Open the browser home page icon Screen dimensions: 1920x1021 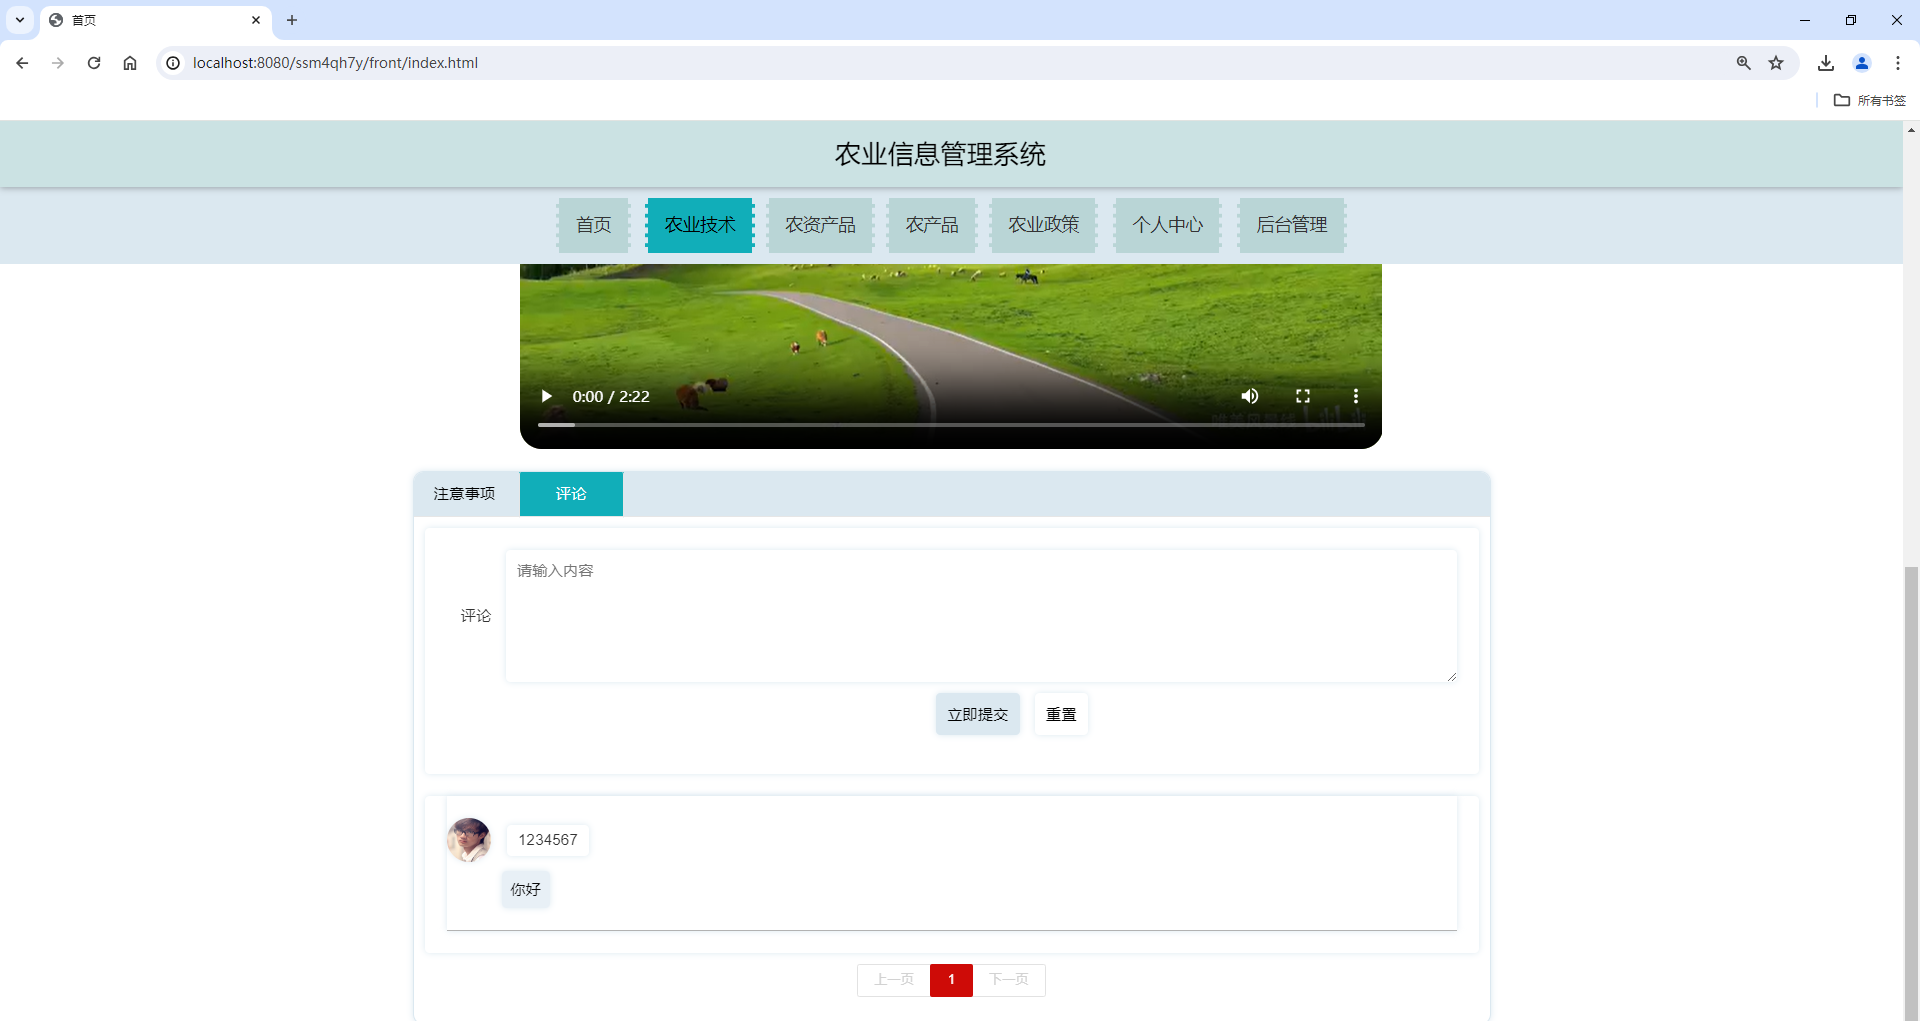coord(130,62)
